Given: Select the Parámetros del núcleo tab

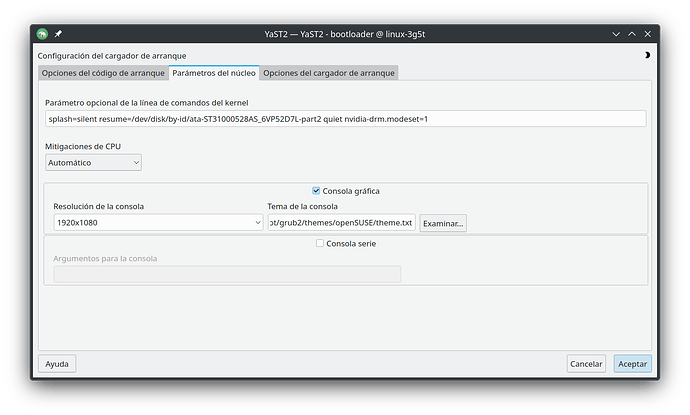Looking at the screenshot, I should coord(214,73).
